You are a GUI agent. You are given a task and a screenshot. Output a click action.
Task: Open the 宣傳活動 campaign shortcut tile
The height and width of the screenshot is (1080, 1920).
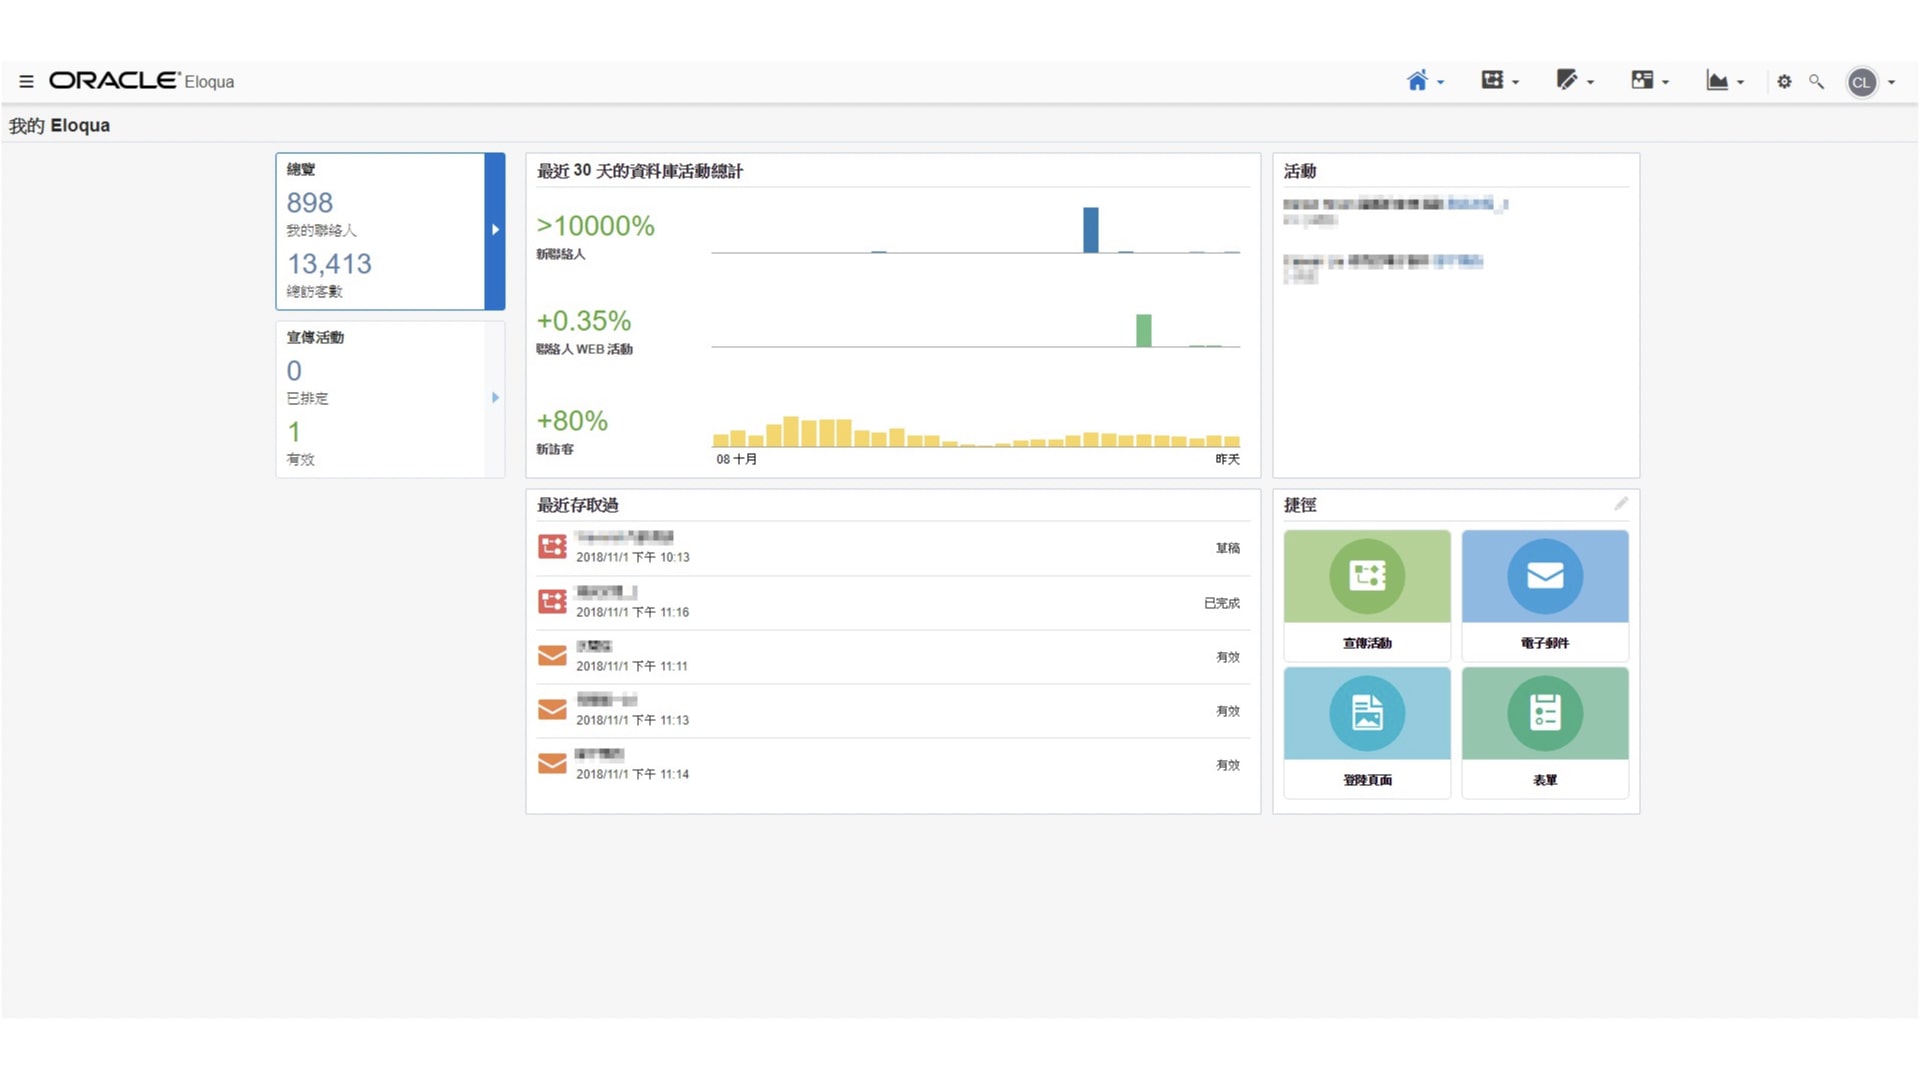[x=1366, y=595]
